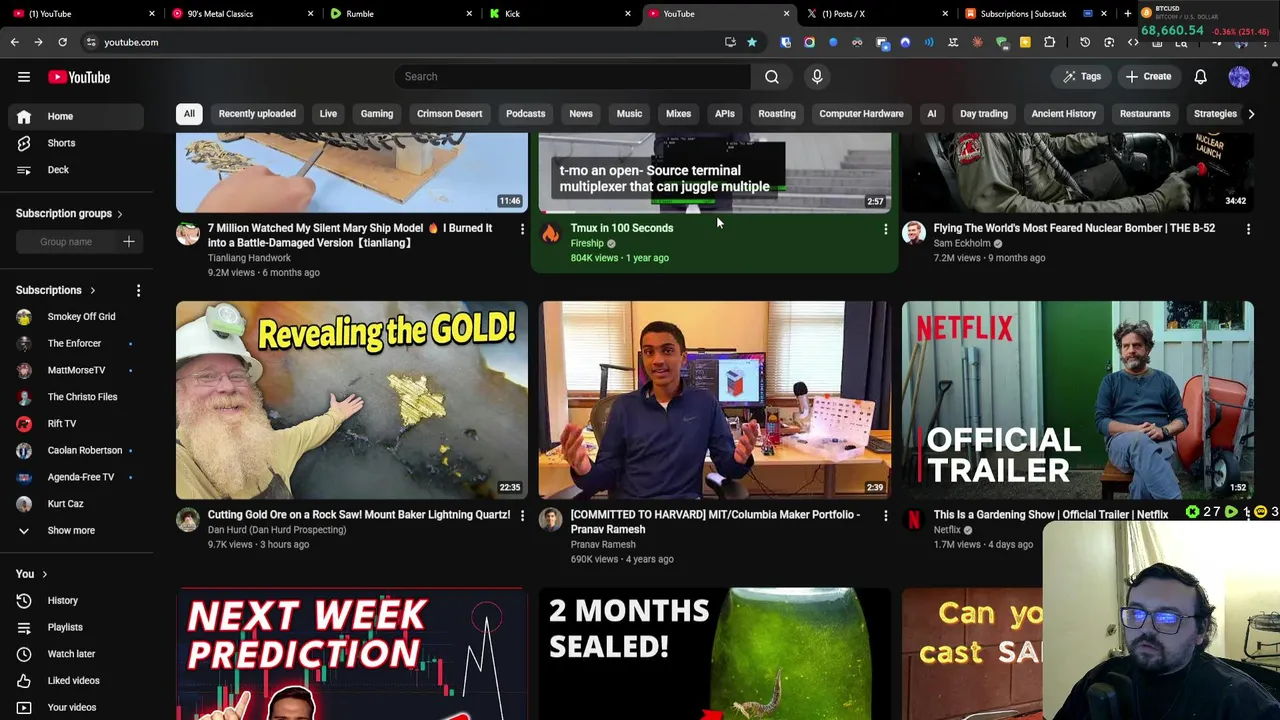Open options for B-52 bomber video
The image size is (1280, 720).
tap(1248, 230)
